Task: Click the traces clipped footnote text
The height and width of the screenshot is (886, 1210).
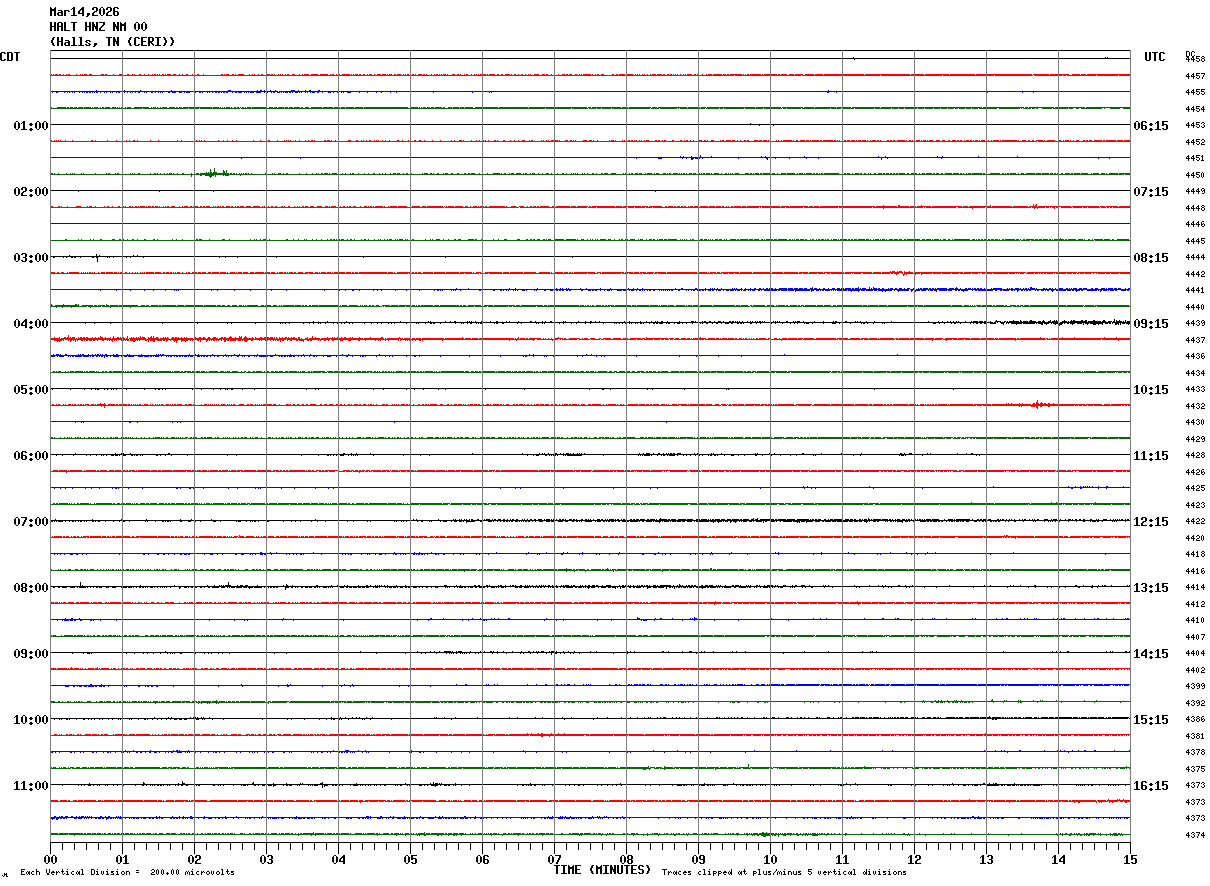Action: [784, 872]
